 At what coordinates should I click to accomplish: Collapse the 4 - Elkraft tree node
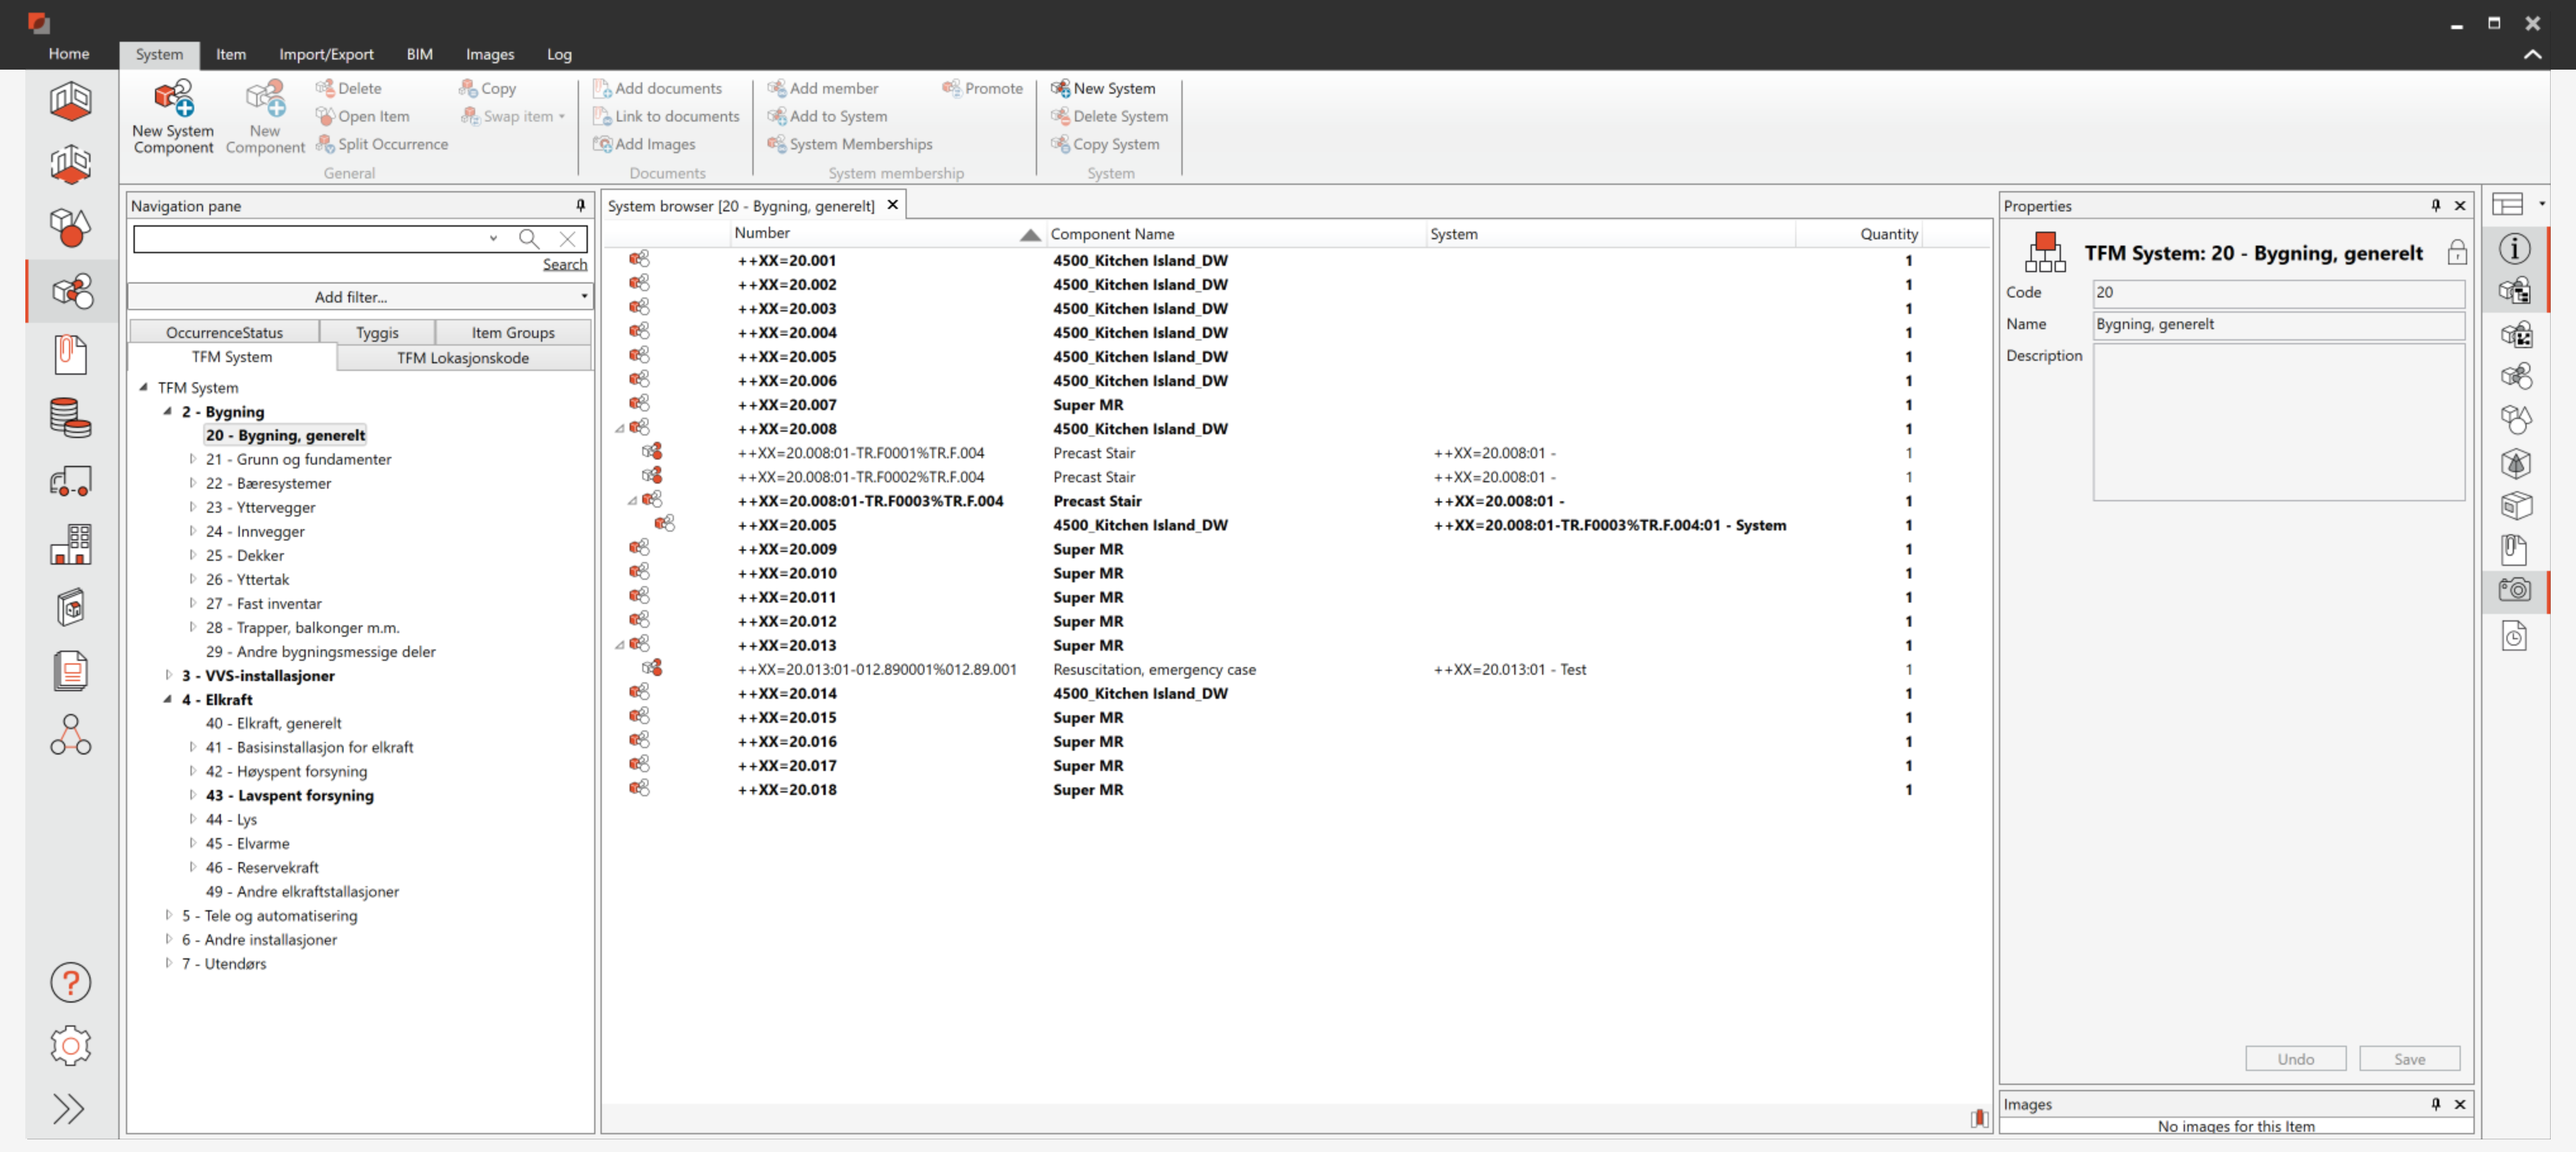tap(168, 699)
